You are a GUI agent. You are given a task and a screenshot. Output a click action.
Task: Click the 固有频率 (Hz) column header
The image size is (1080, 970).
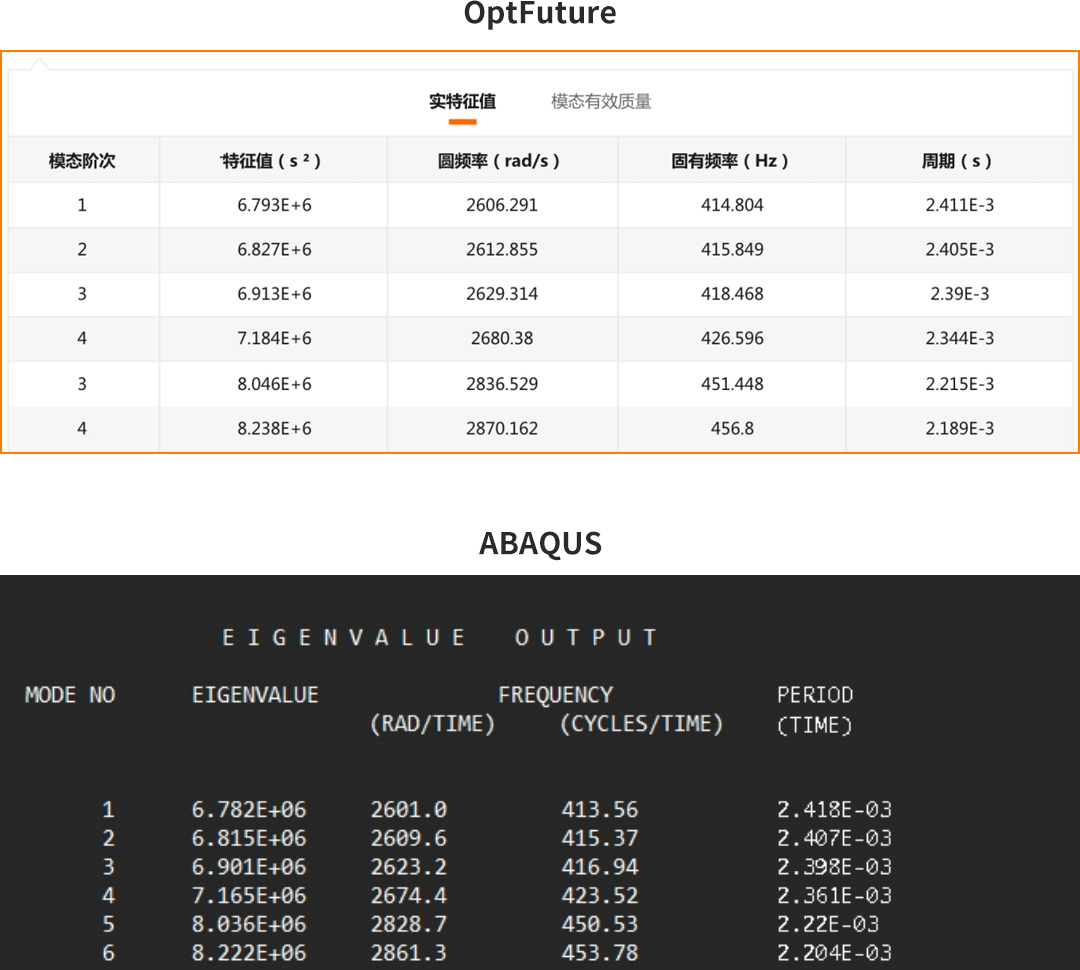730,161
